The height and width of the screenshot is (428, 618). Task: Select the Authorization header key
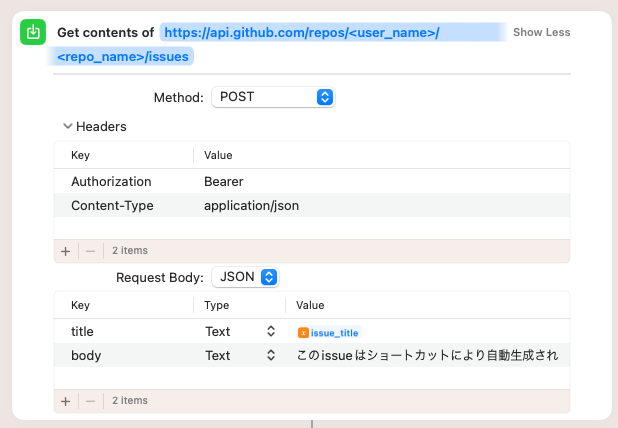click(x=111, y=181)
